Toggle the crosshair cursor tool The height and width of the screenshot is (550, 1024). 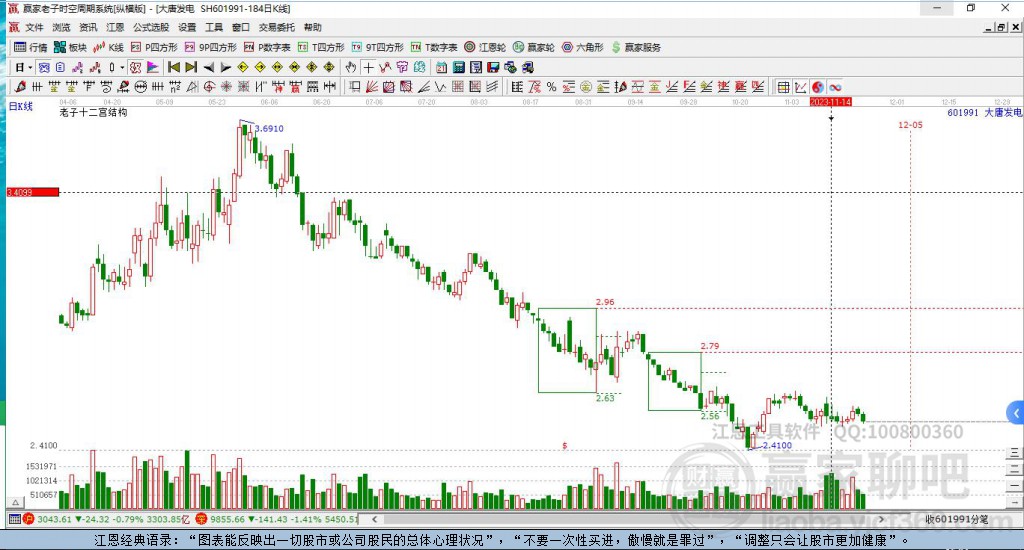pyautogui.click(x=368, y=67)
